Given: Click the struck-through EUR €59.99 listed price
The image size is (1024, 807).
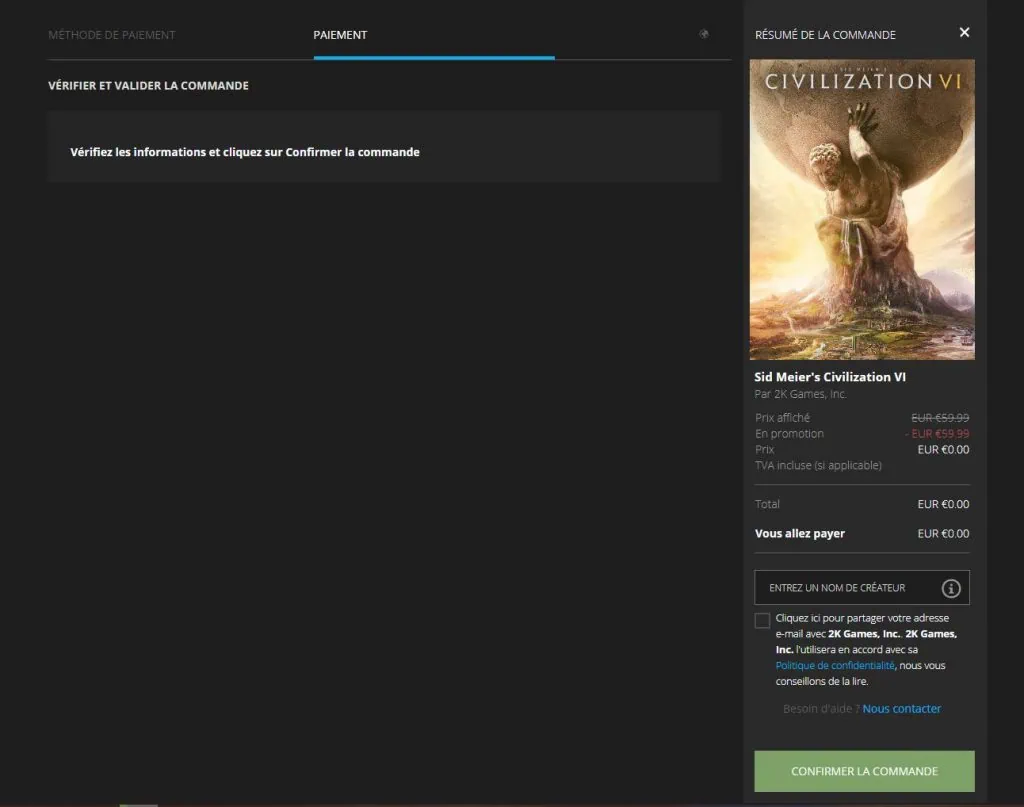Looking at the screenshot, I should coord(939,418).
